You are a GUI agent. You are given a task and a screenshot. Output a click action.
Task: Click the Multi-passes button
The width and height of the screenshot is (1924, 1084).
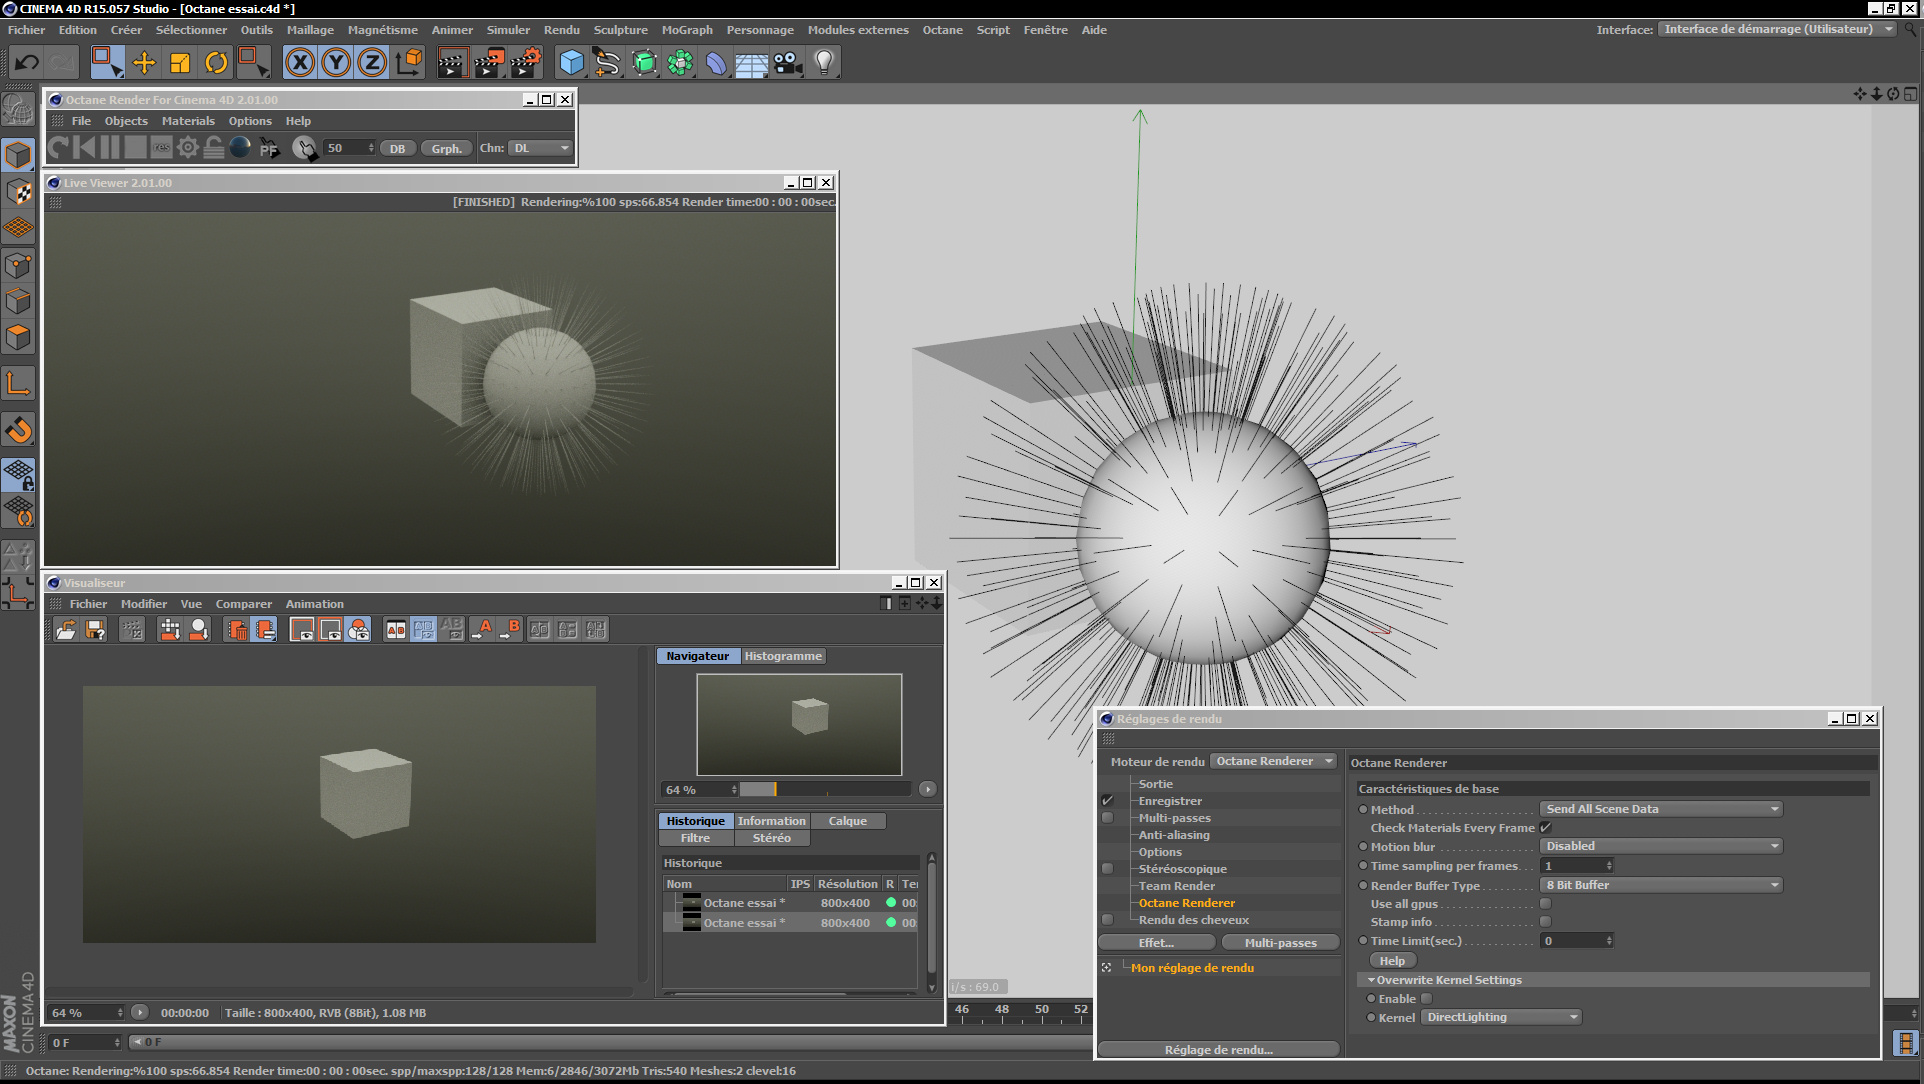(1280, 943)
